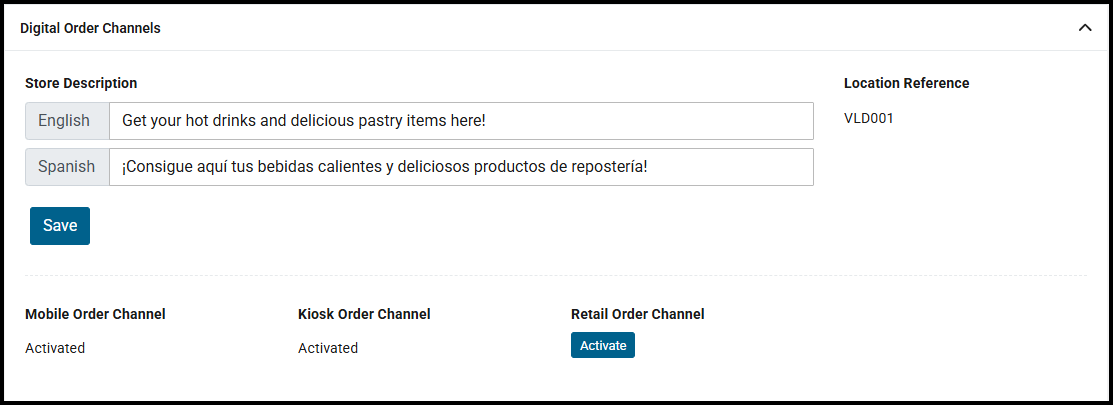Click the Mobile Order Channel label
Screen dimensions: 1113x405
point(95,314)
